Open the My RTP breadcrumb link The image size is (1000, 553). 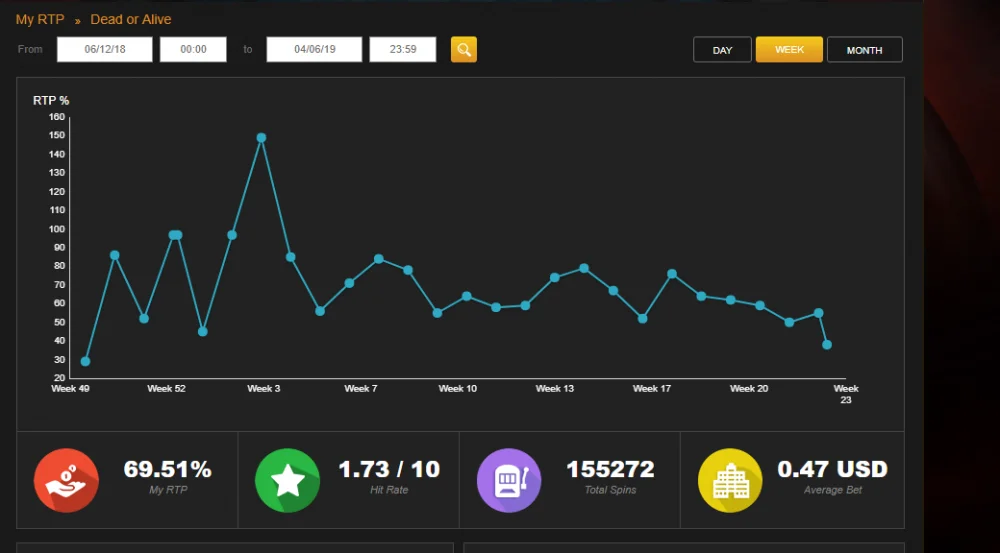tap(40, 19)
